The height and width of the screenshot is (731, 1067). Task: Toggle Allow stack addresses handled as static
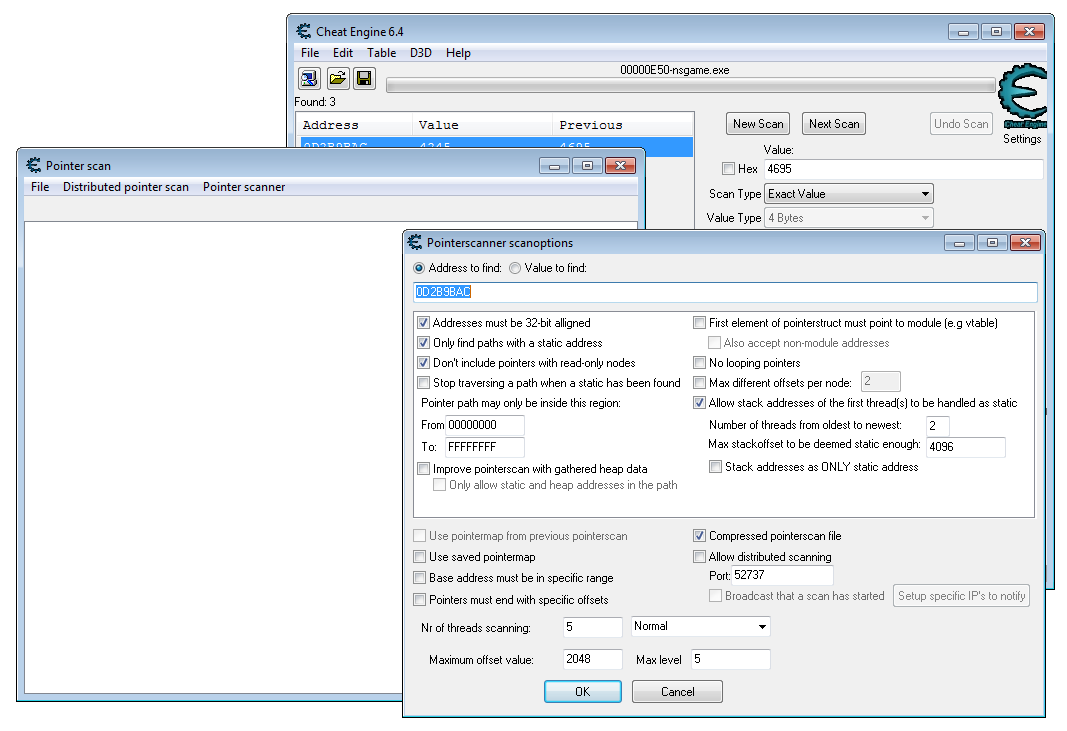(x=700, y=402)
